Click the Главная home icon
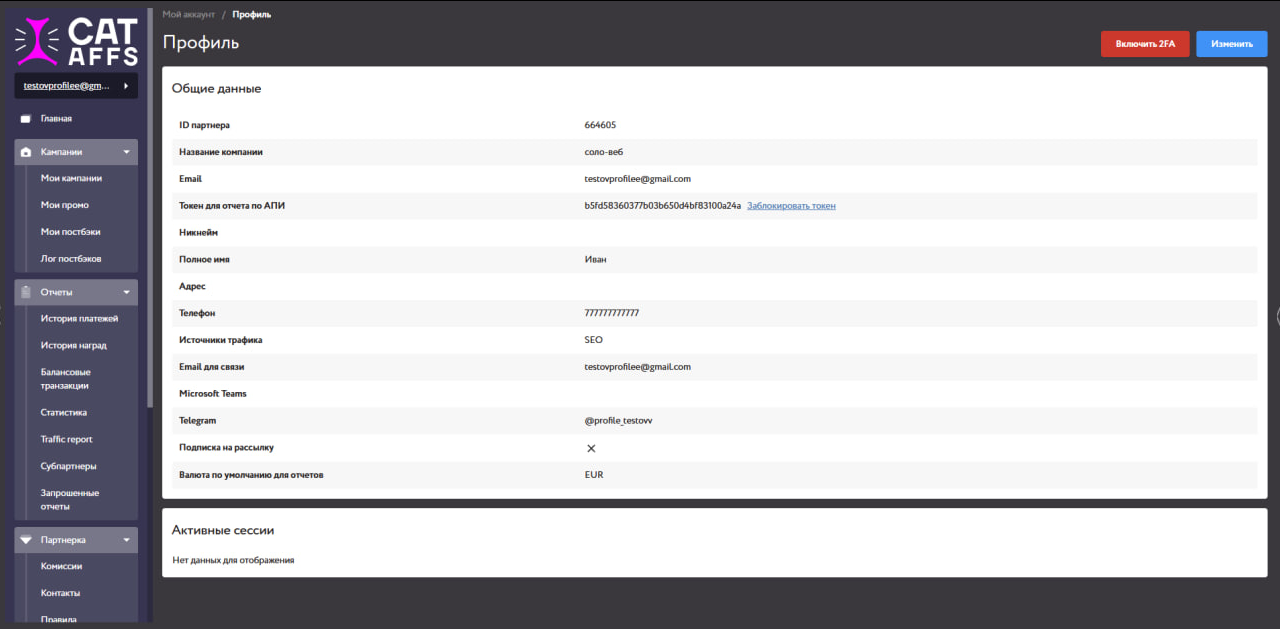Image resolution: width=1280 pixels, height=629 pixels. 26,119
